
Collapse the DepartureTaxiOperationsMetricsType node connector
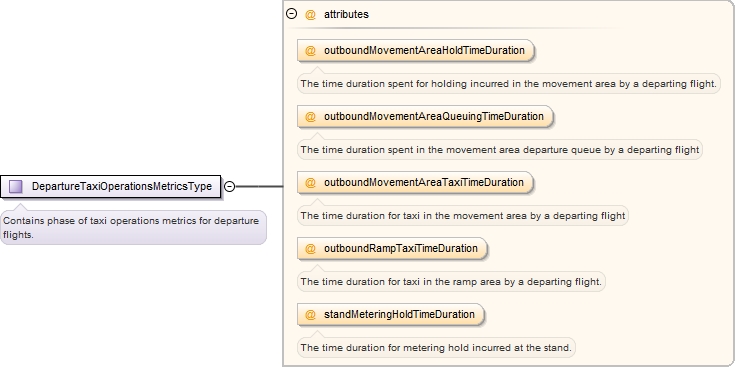[229, 187]
